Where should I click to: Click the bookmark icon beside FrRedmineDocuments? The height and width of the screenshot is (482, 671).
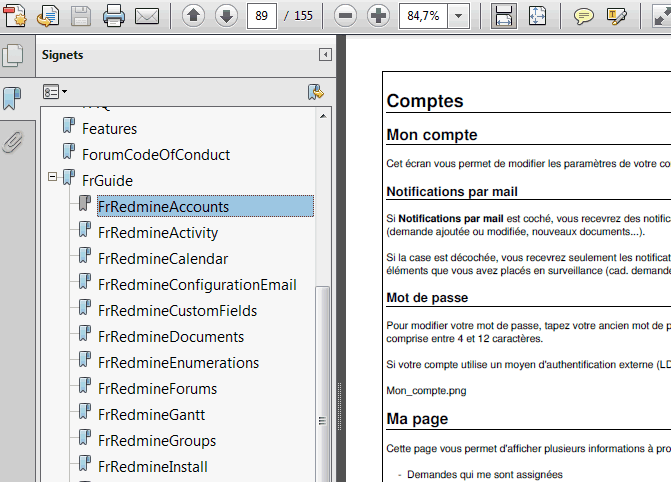(x=85, y=334)
